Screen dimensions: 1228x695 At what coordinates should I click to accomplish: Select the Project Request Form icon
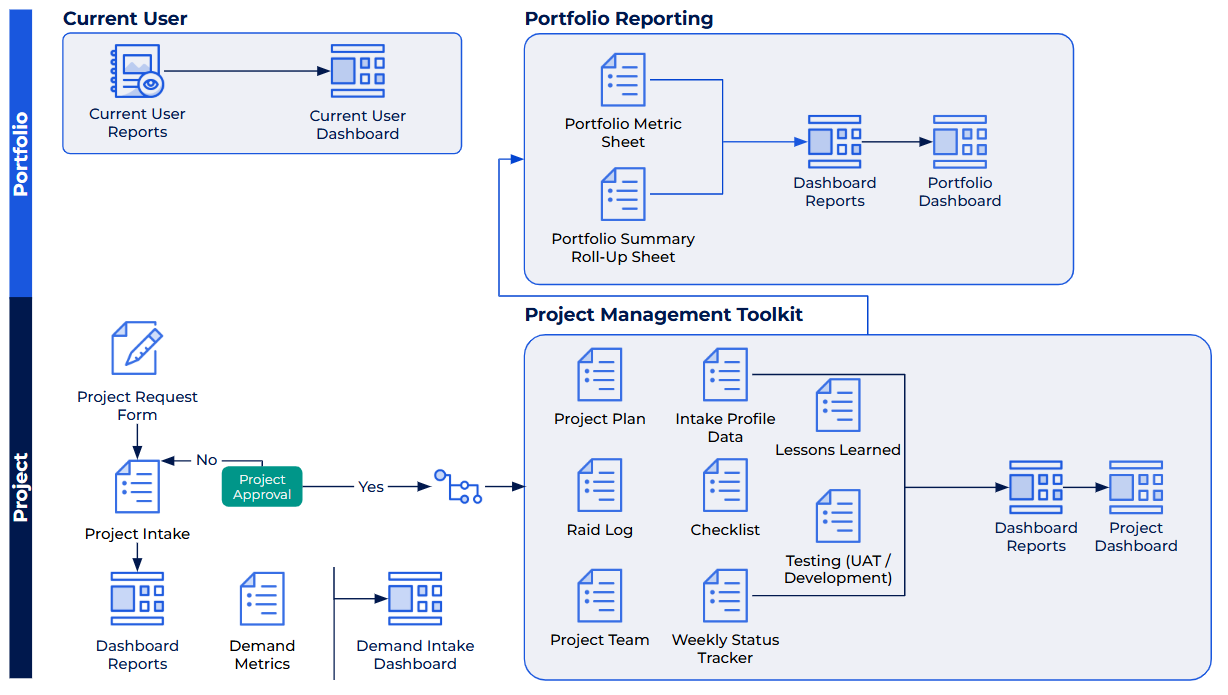click(x=137, y=348)
